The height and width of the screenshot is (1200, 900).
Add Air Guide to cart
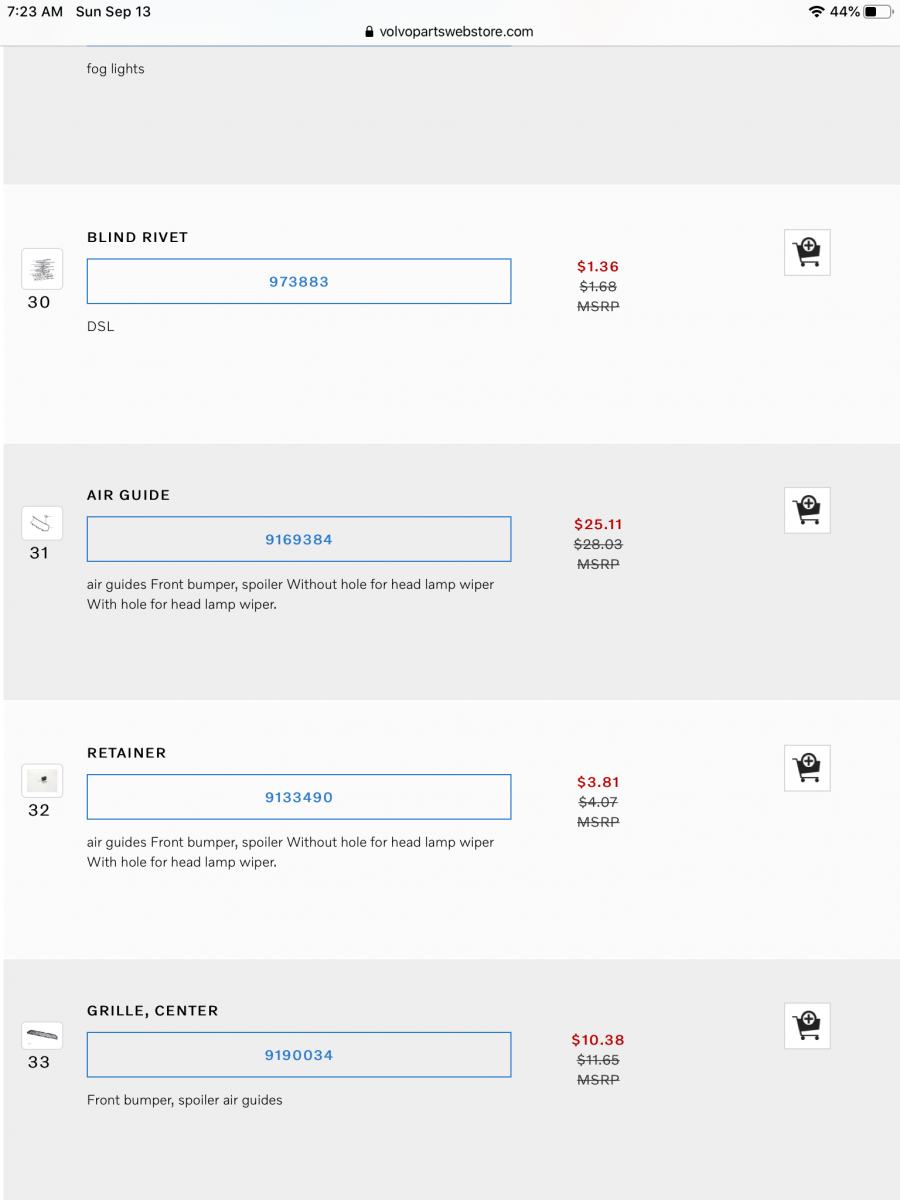(807, 510)
